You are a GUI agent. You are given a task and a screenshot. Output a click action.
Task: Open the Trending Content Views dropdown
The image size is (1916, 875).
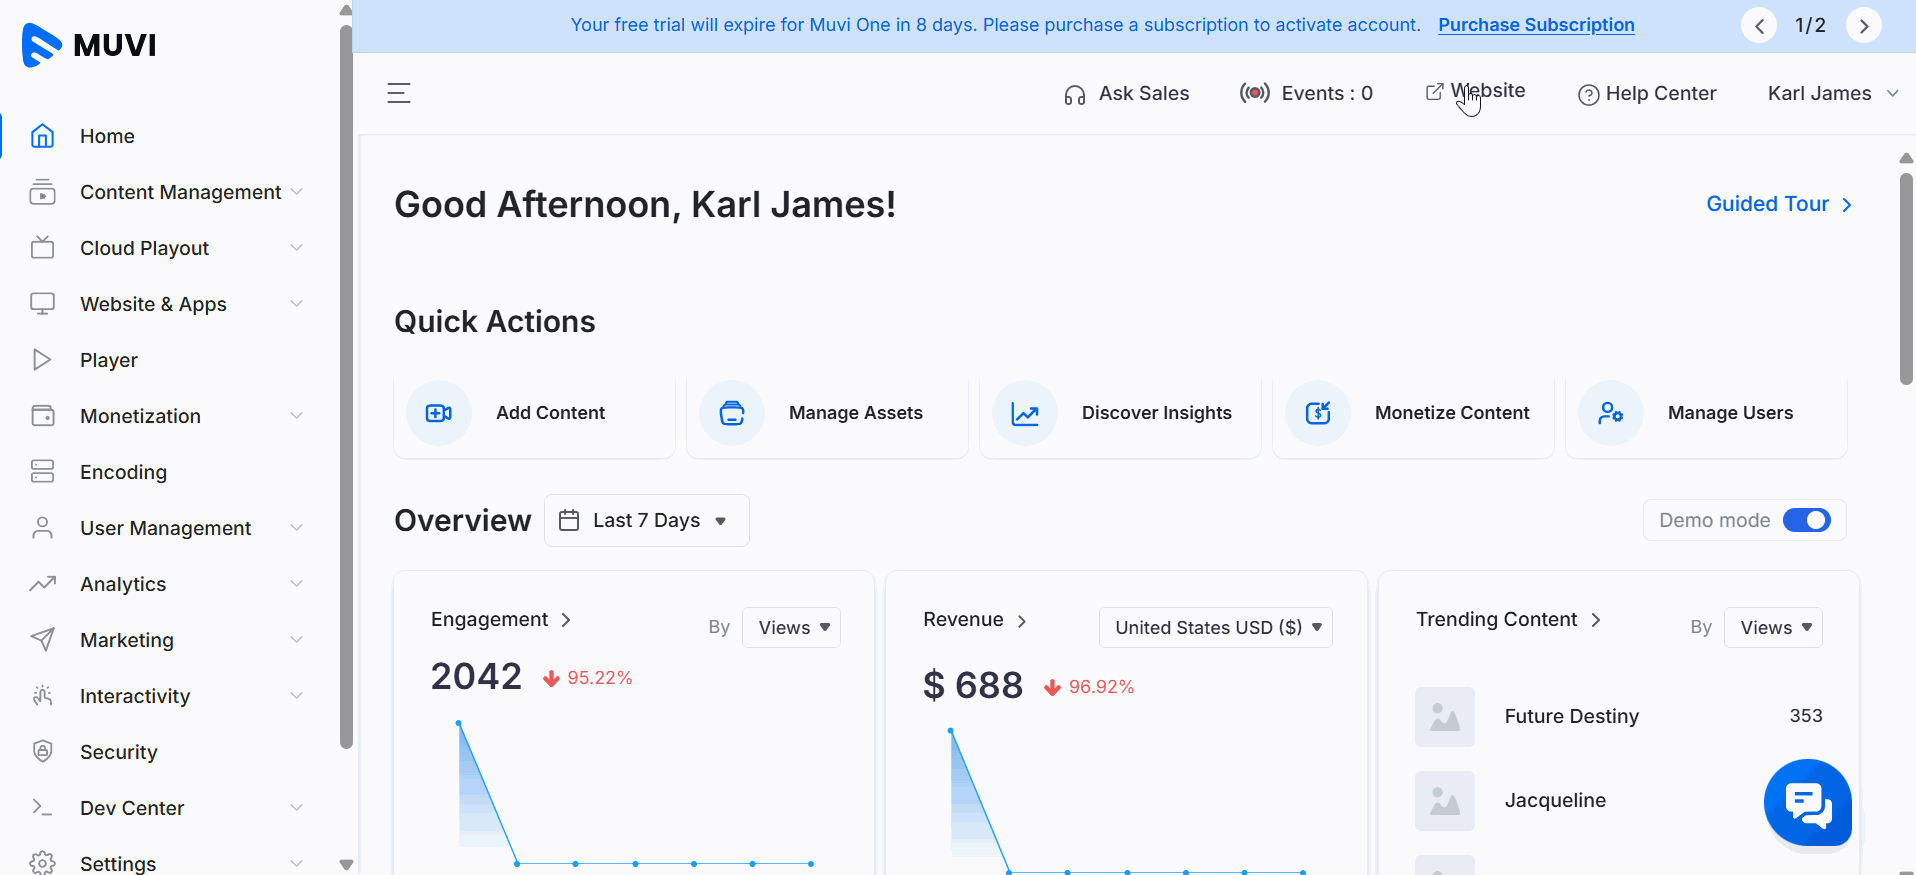pyautogui.click(x=1773, y=627)
